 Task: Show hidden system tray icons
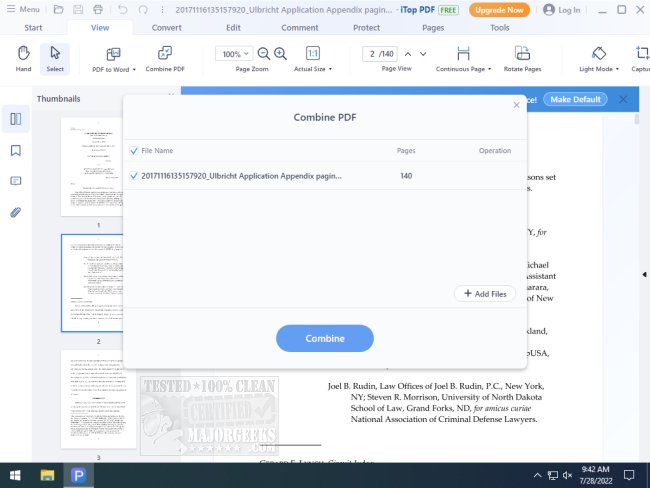pos(537,475)
